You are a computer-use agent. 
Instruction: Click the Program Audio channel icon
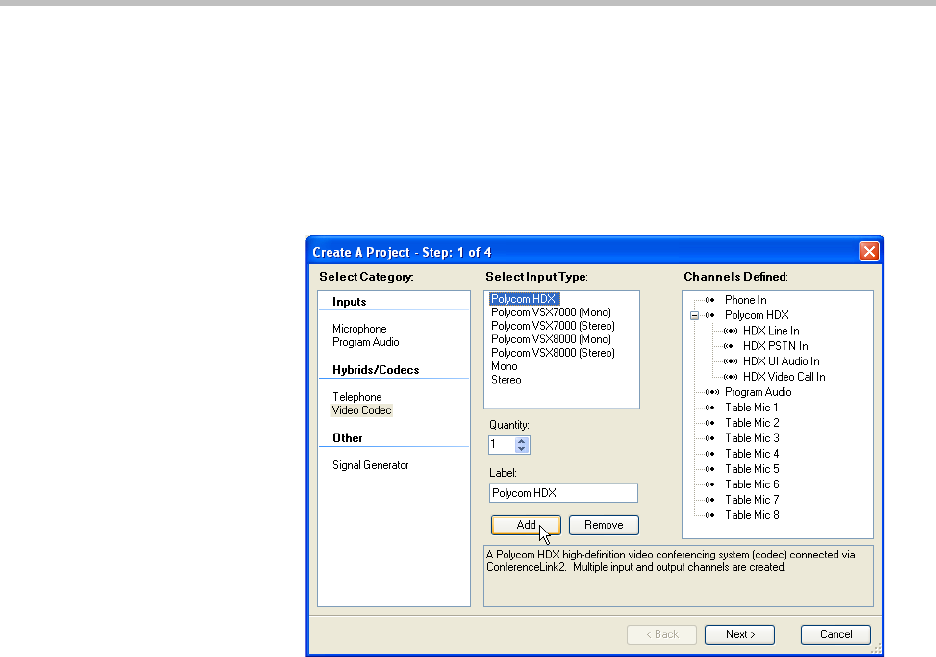pos(711,392)
